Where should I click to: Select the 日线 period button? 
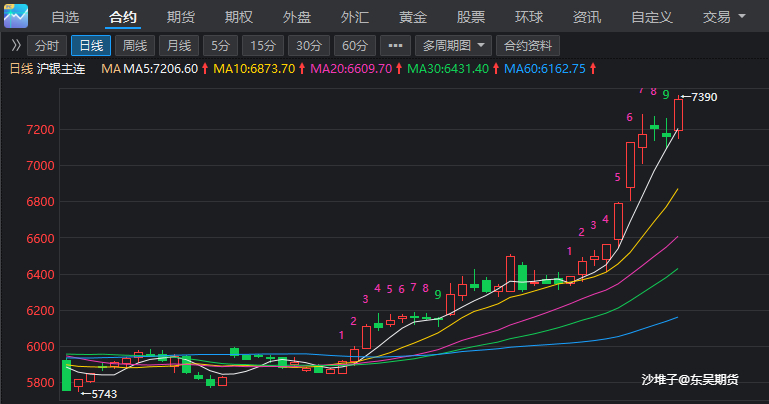click(x=91, y=46)
